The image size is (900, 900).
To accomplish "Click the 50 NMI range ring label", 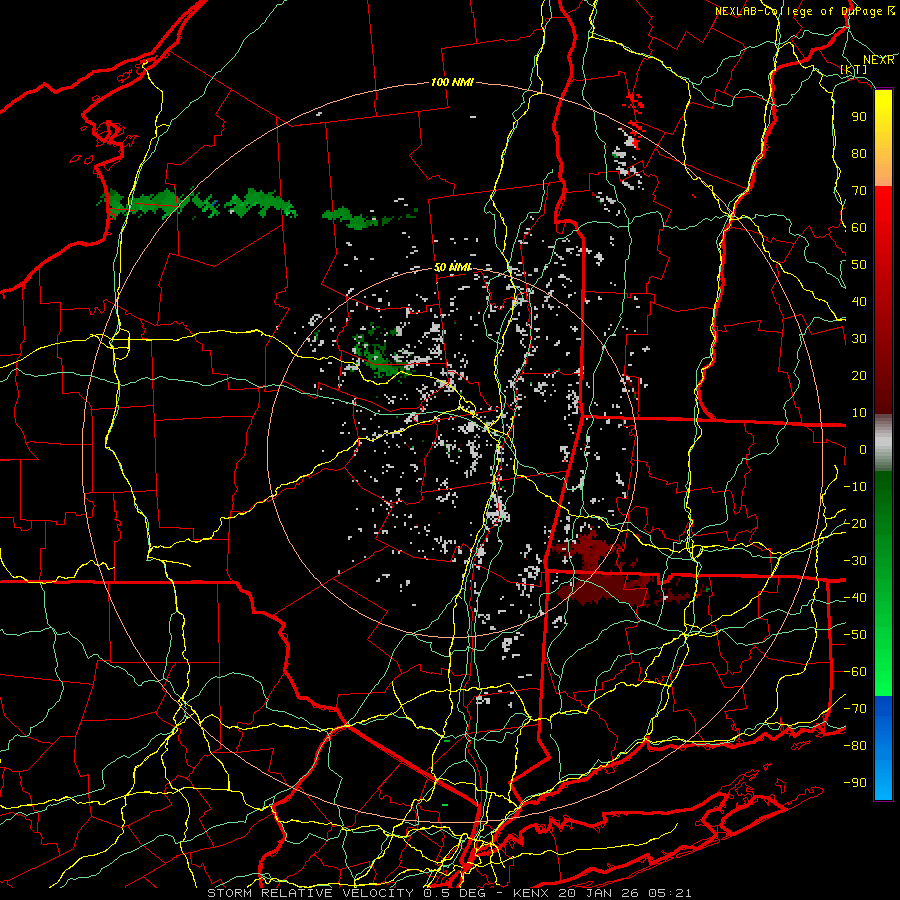I will [x=452, y=267].
